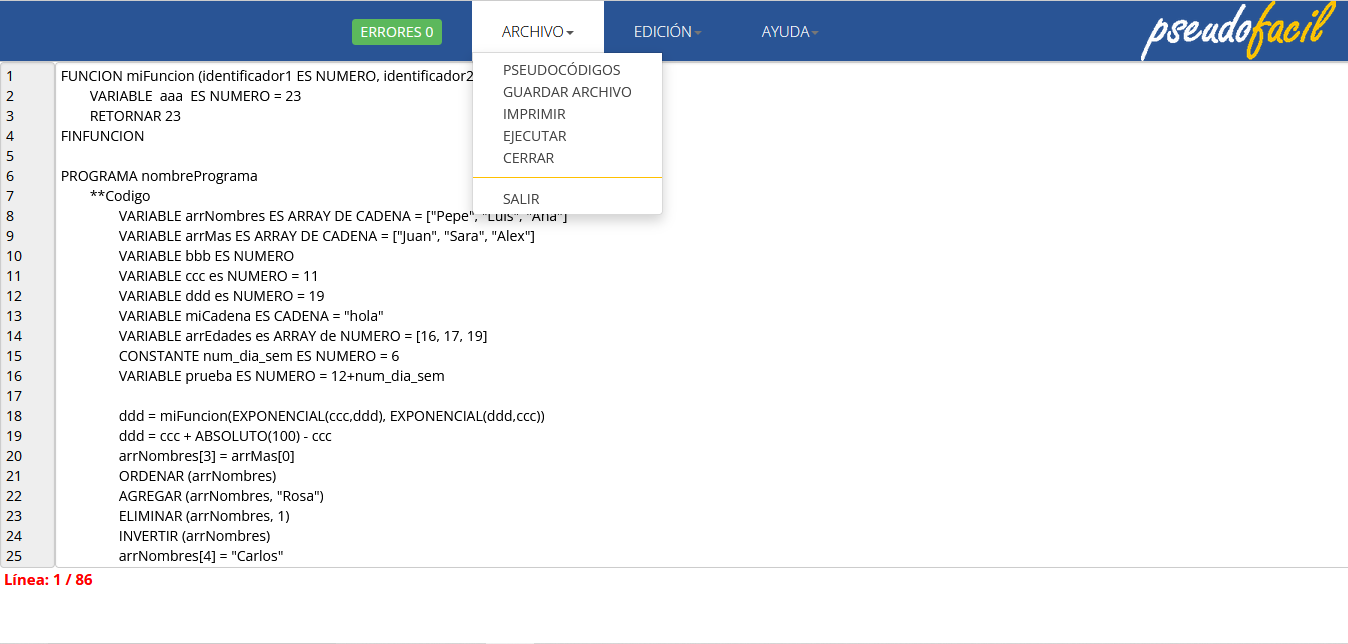Select CERRAR in the Archivo menu
Image resolution: width=1348 pixels, height=644 pixels.
point(528,158)
